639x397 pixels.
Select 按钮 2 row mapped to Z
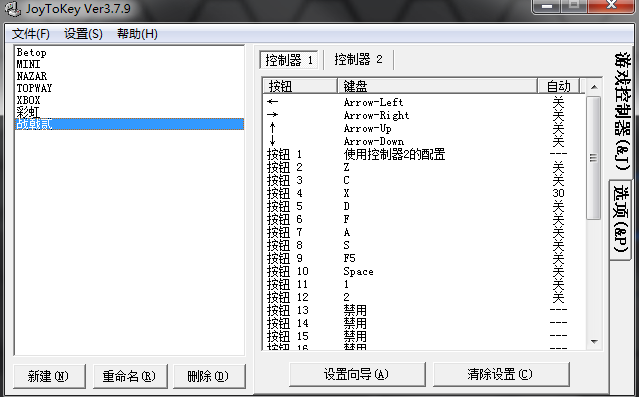(424, 167)
